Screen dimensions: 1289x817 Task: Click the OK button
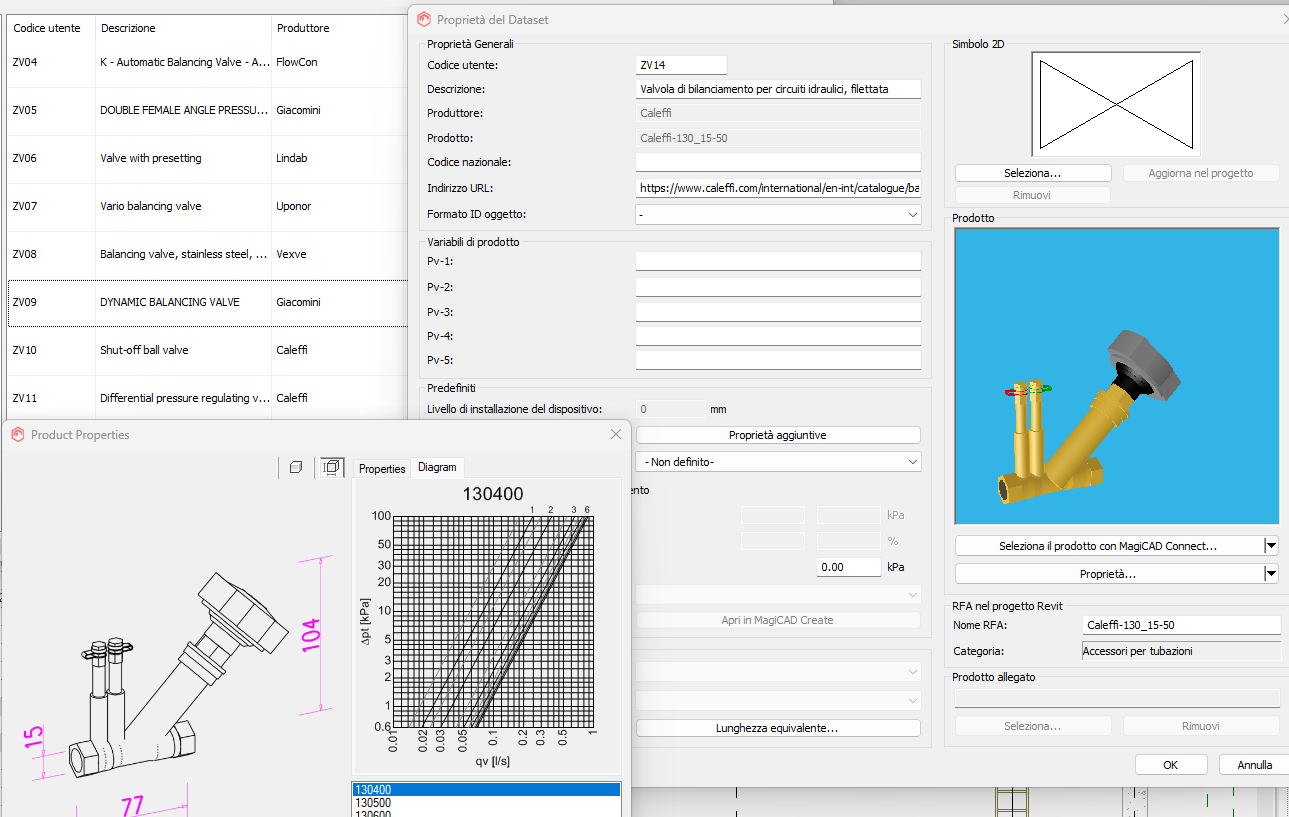point(1170,764)
